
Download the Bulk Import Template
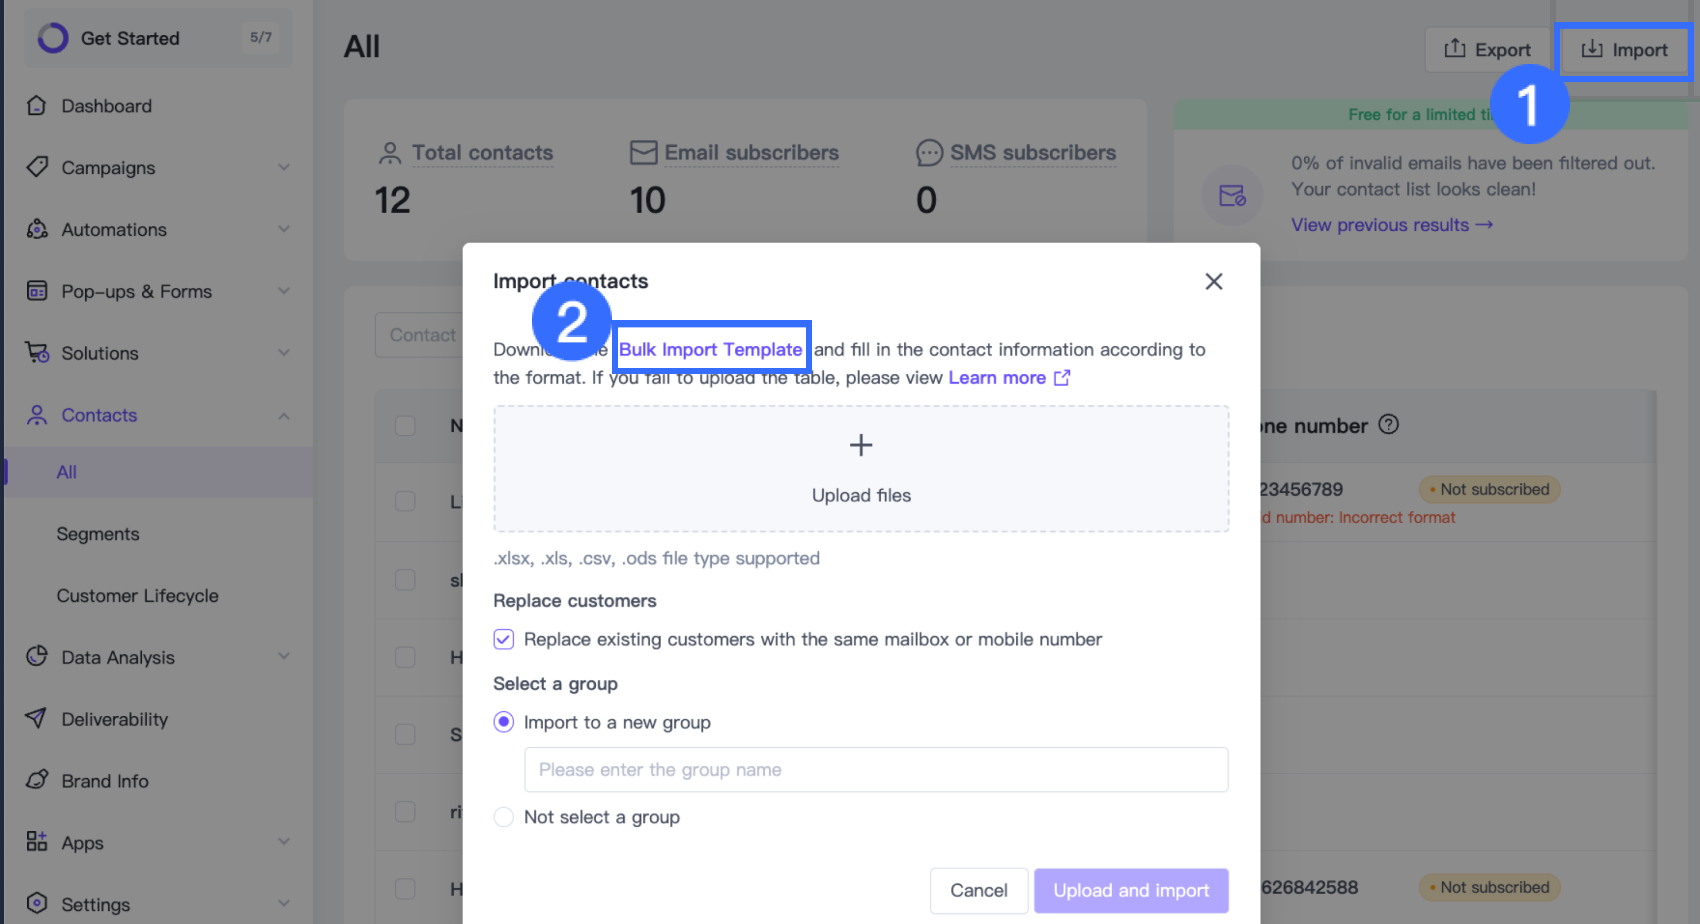(710, 349)
